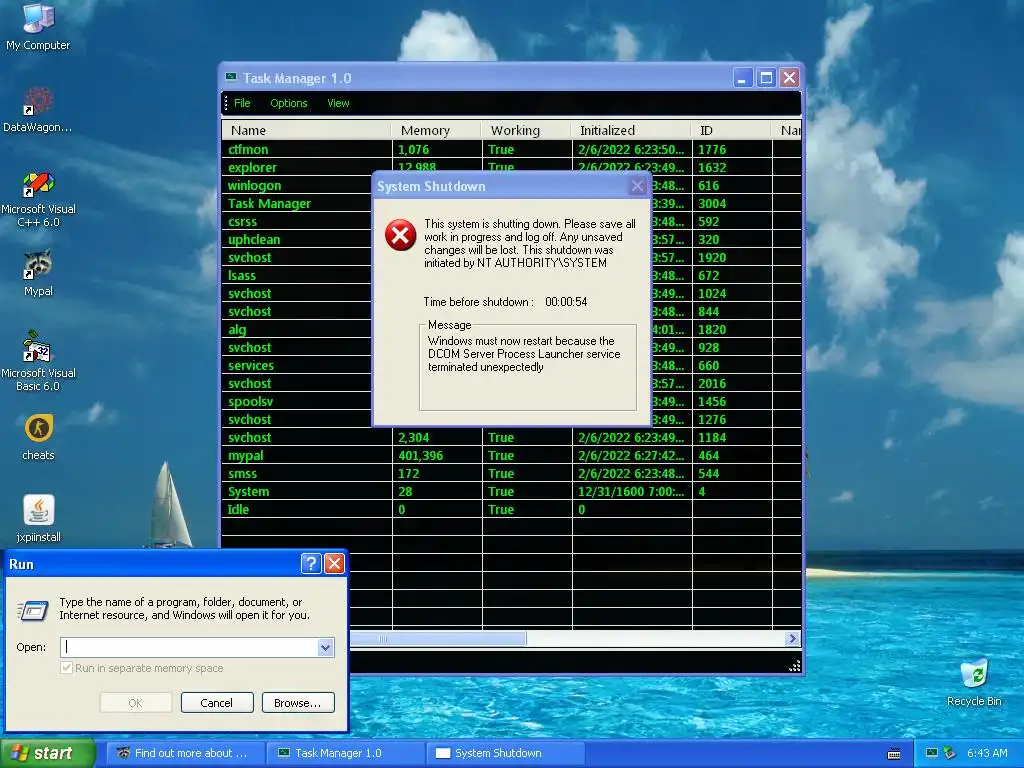The height and width of the screenshot is (768, 1024).
Task: Click the Browse... button in Run dialog
Action: point(298,703)
